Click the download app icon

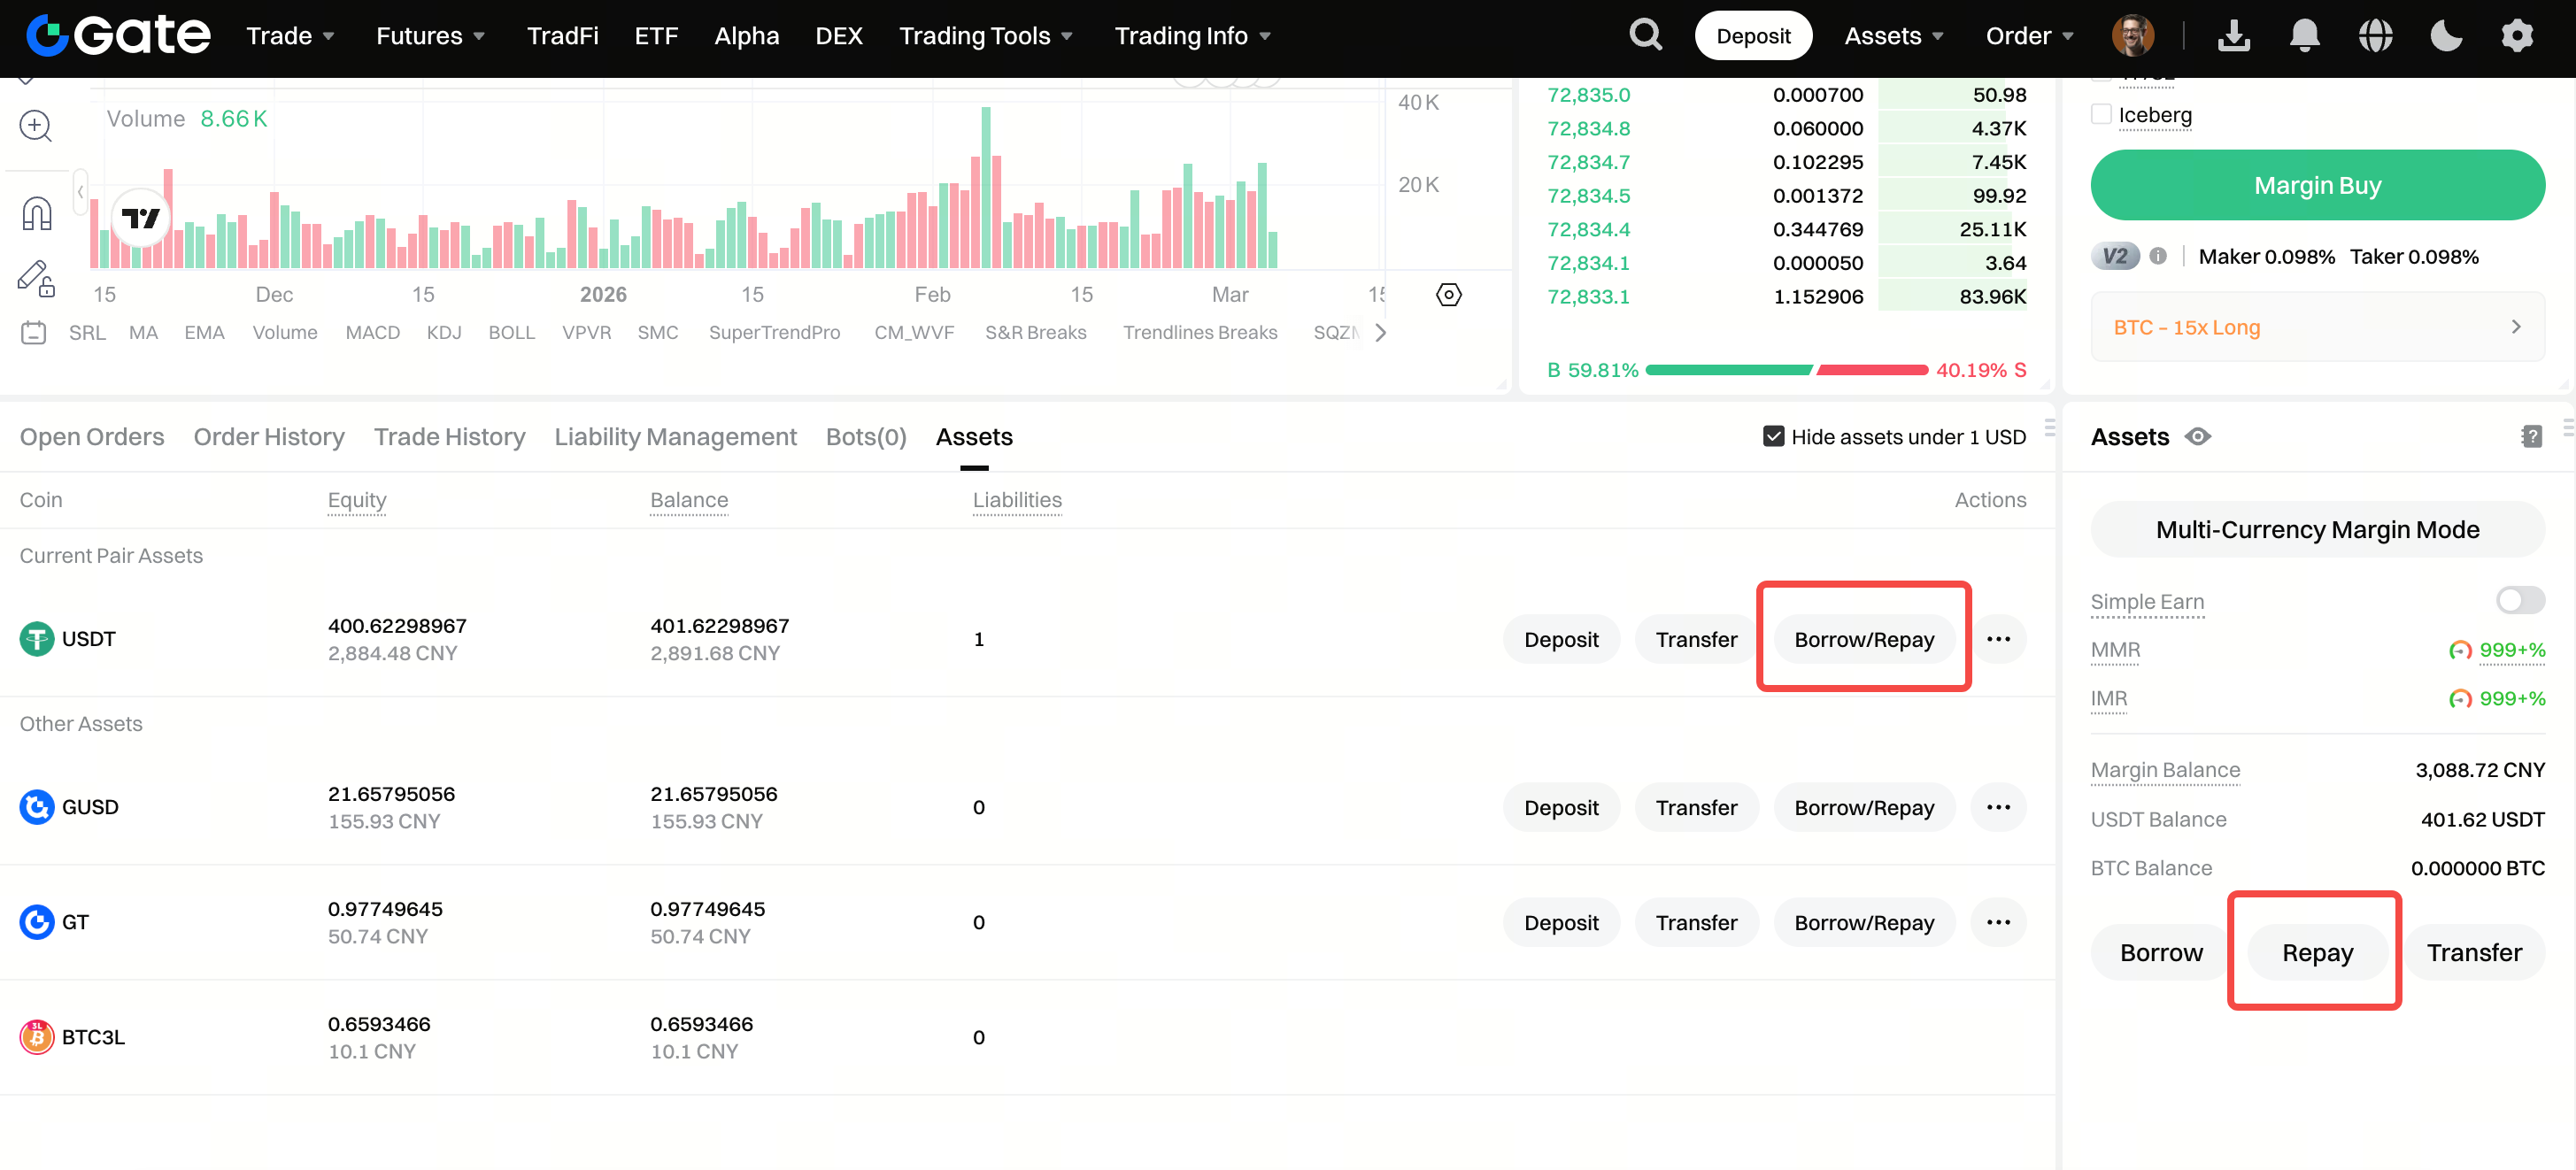(2233, 36)
